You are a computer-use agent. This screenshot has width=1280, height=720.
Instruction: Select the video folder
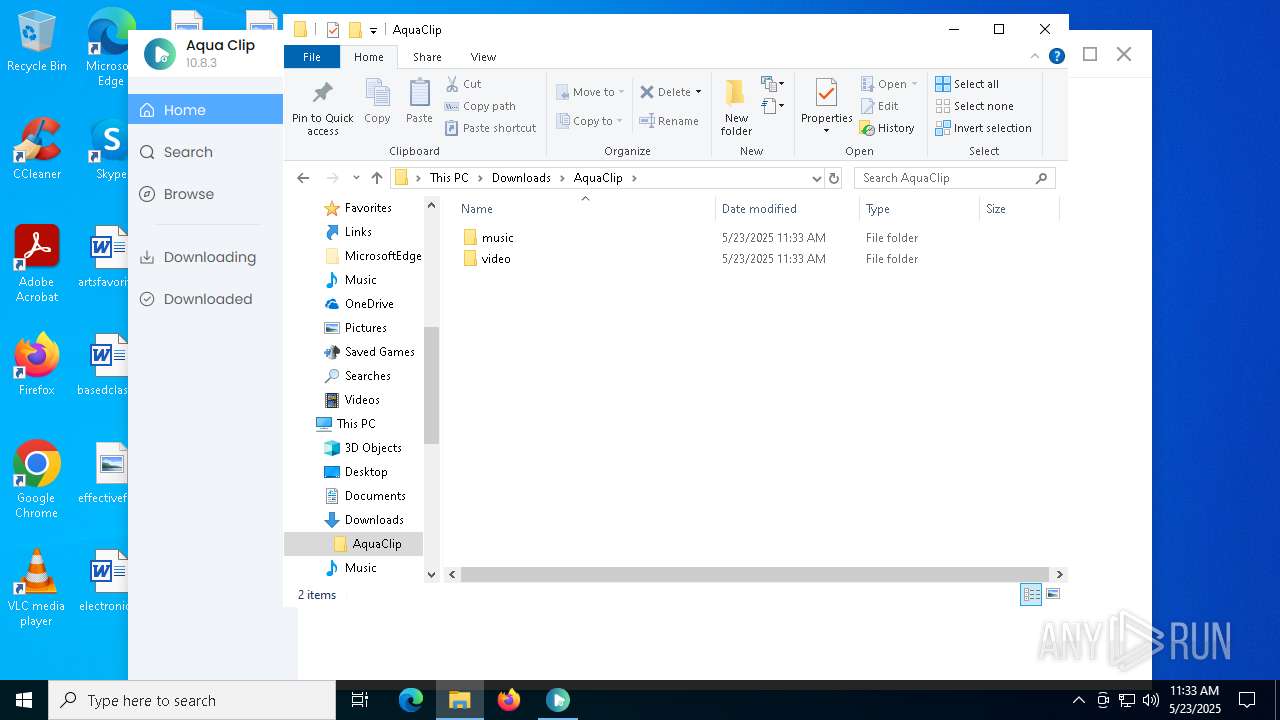[x=496, y=259]
